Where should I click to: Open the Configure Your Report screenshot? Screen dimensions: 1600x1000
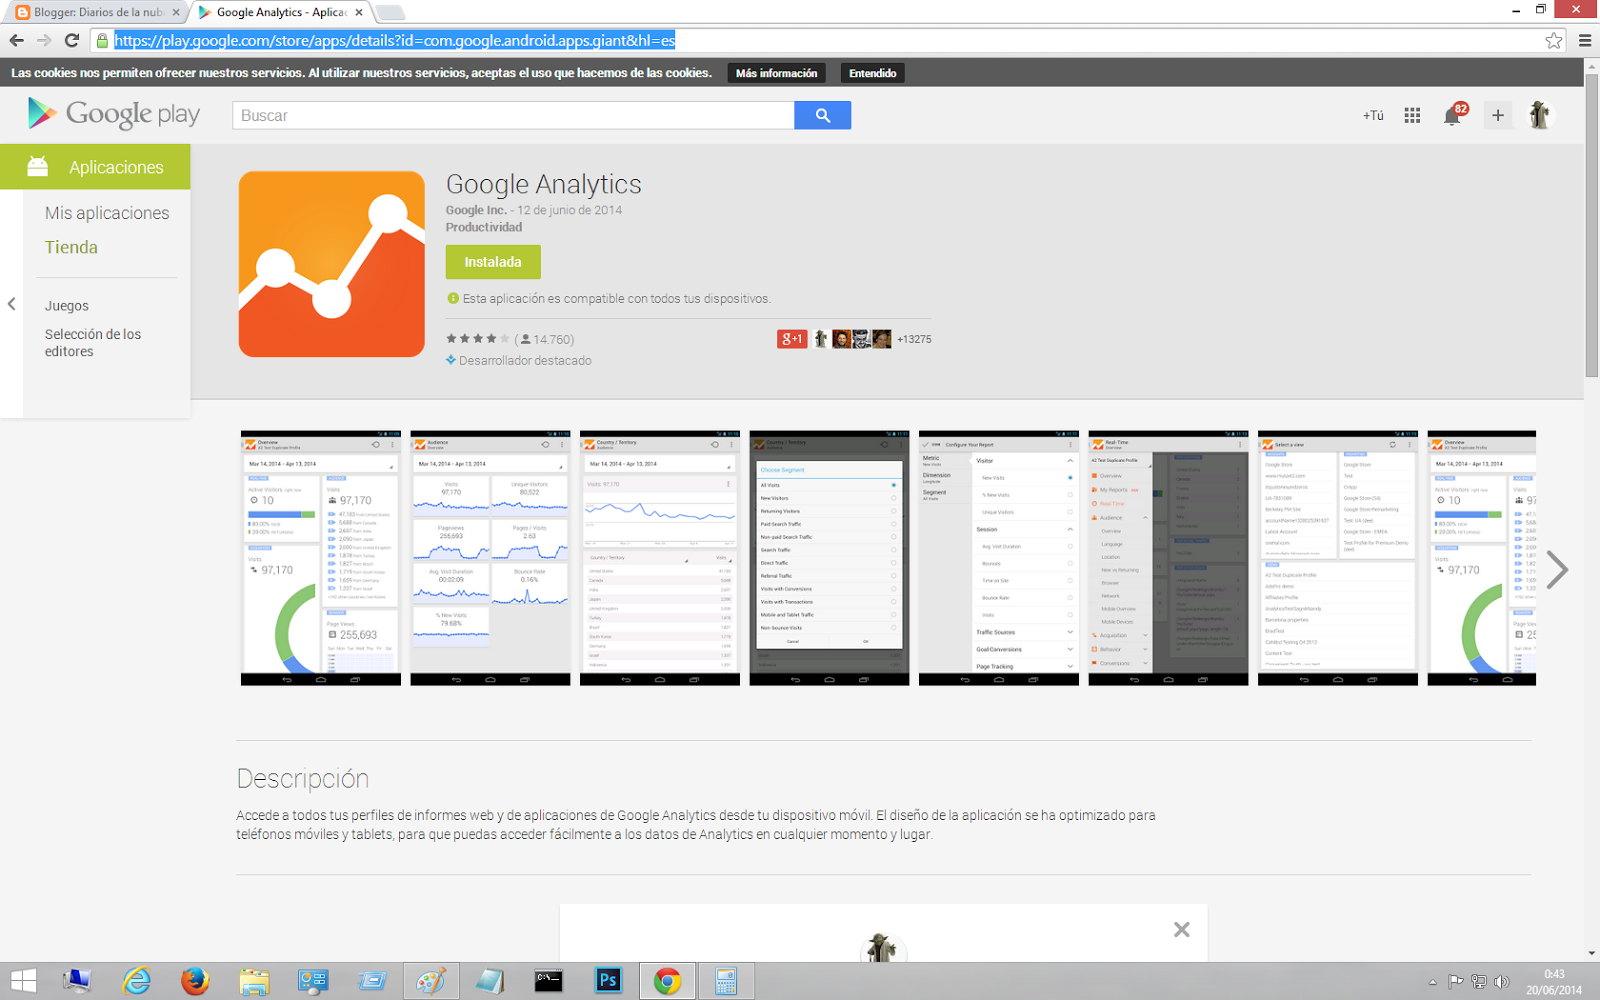point(999,558)
